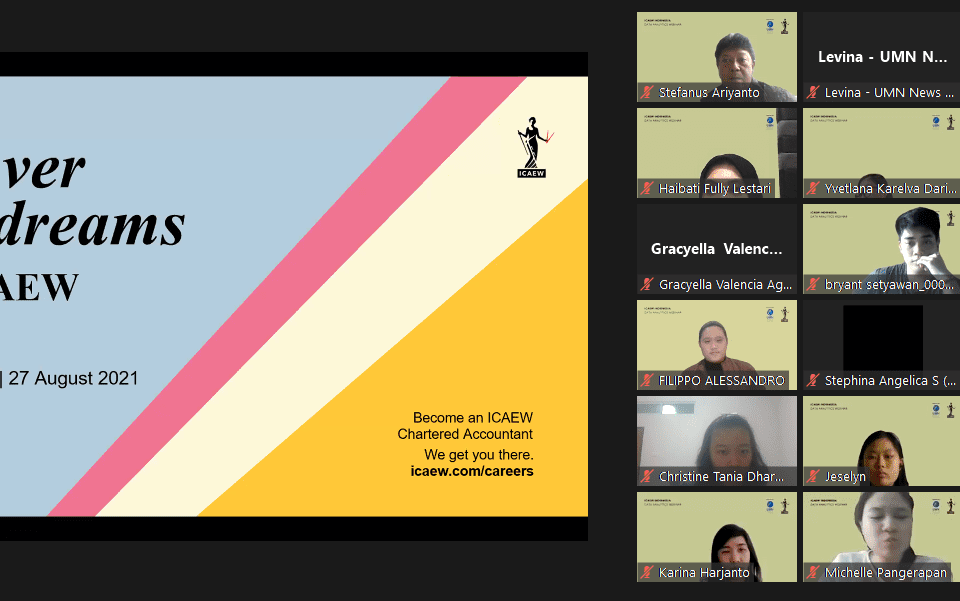Click Stefanus Ariyanto's muted microphone icon
960x601 pixels.
tap(648, 93)
